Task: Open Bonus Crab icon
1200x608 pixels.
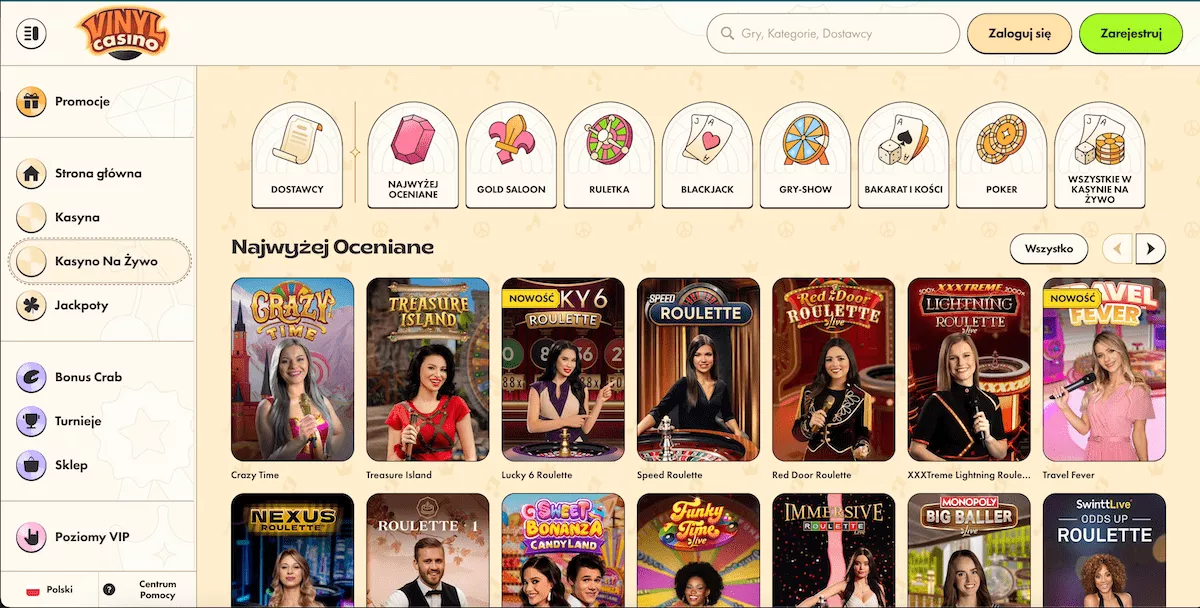Action: click(x=32, y=377)
